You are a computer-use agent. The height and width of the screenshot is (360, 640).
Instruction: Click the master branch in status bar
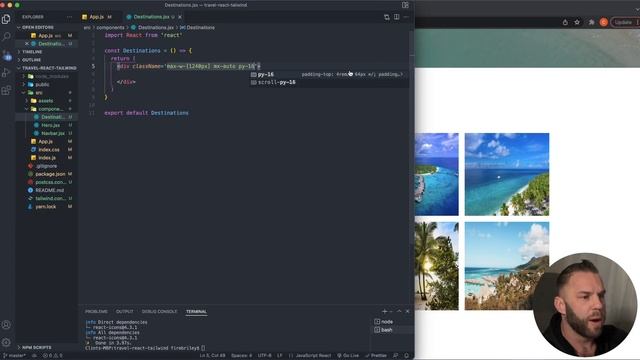coord(14,356)
